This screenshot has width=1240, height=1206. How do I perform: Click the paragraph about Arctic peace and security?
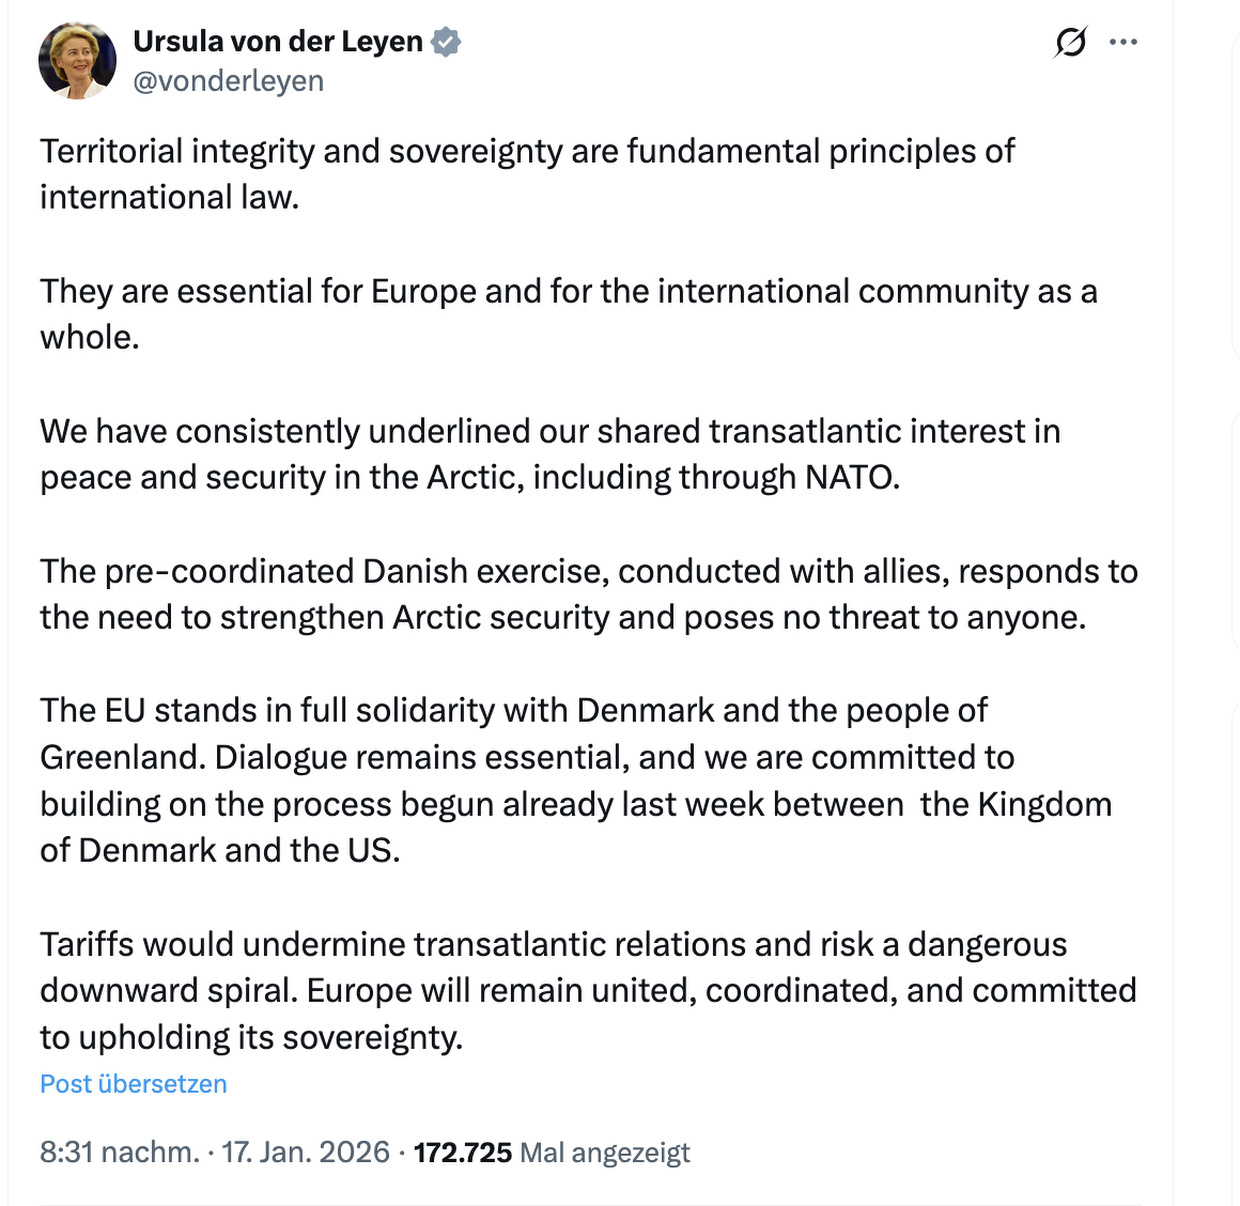tap(550, 454)
